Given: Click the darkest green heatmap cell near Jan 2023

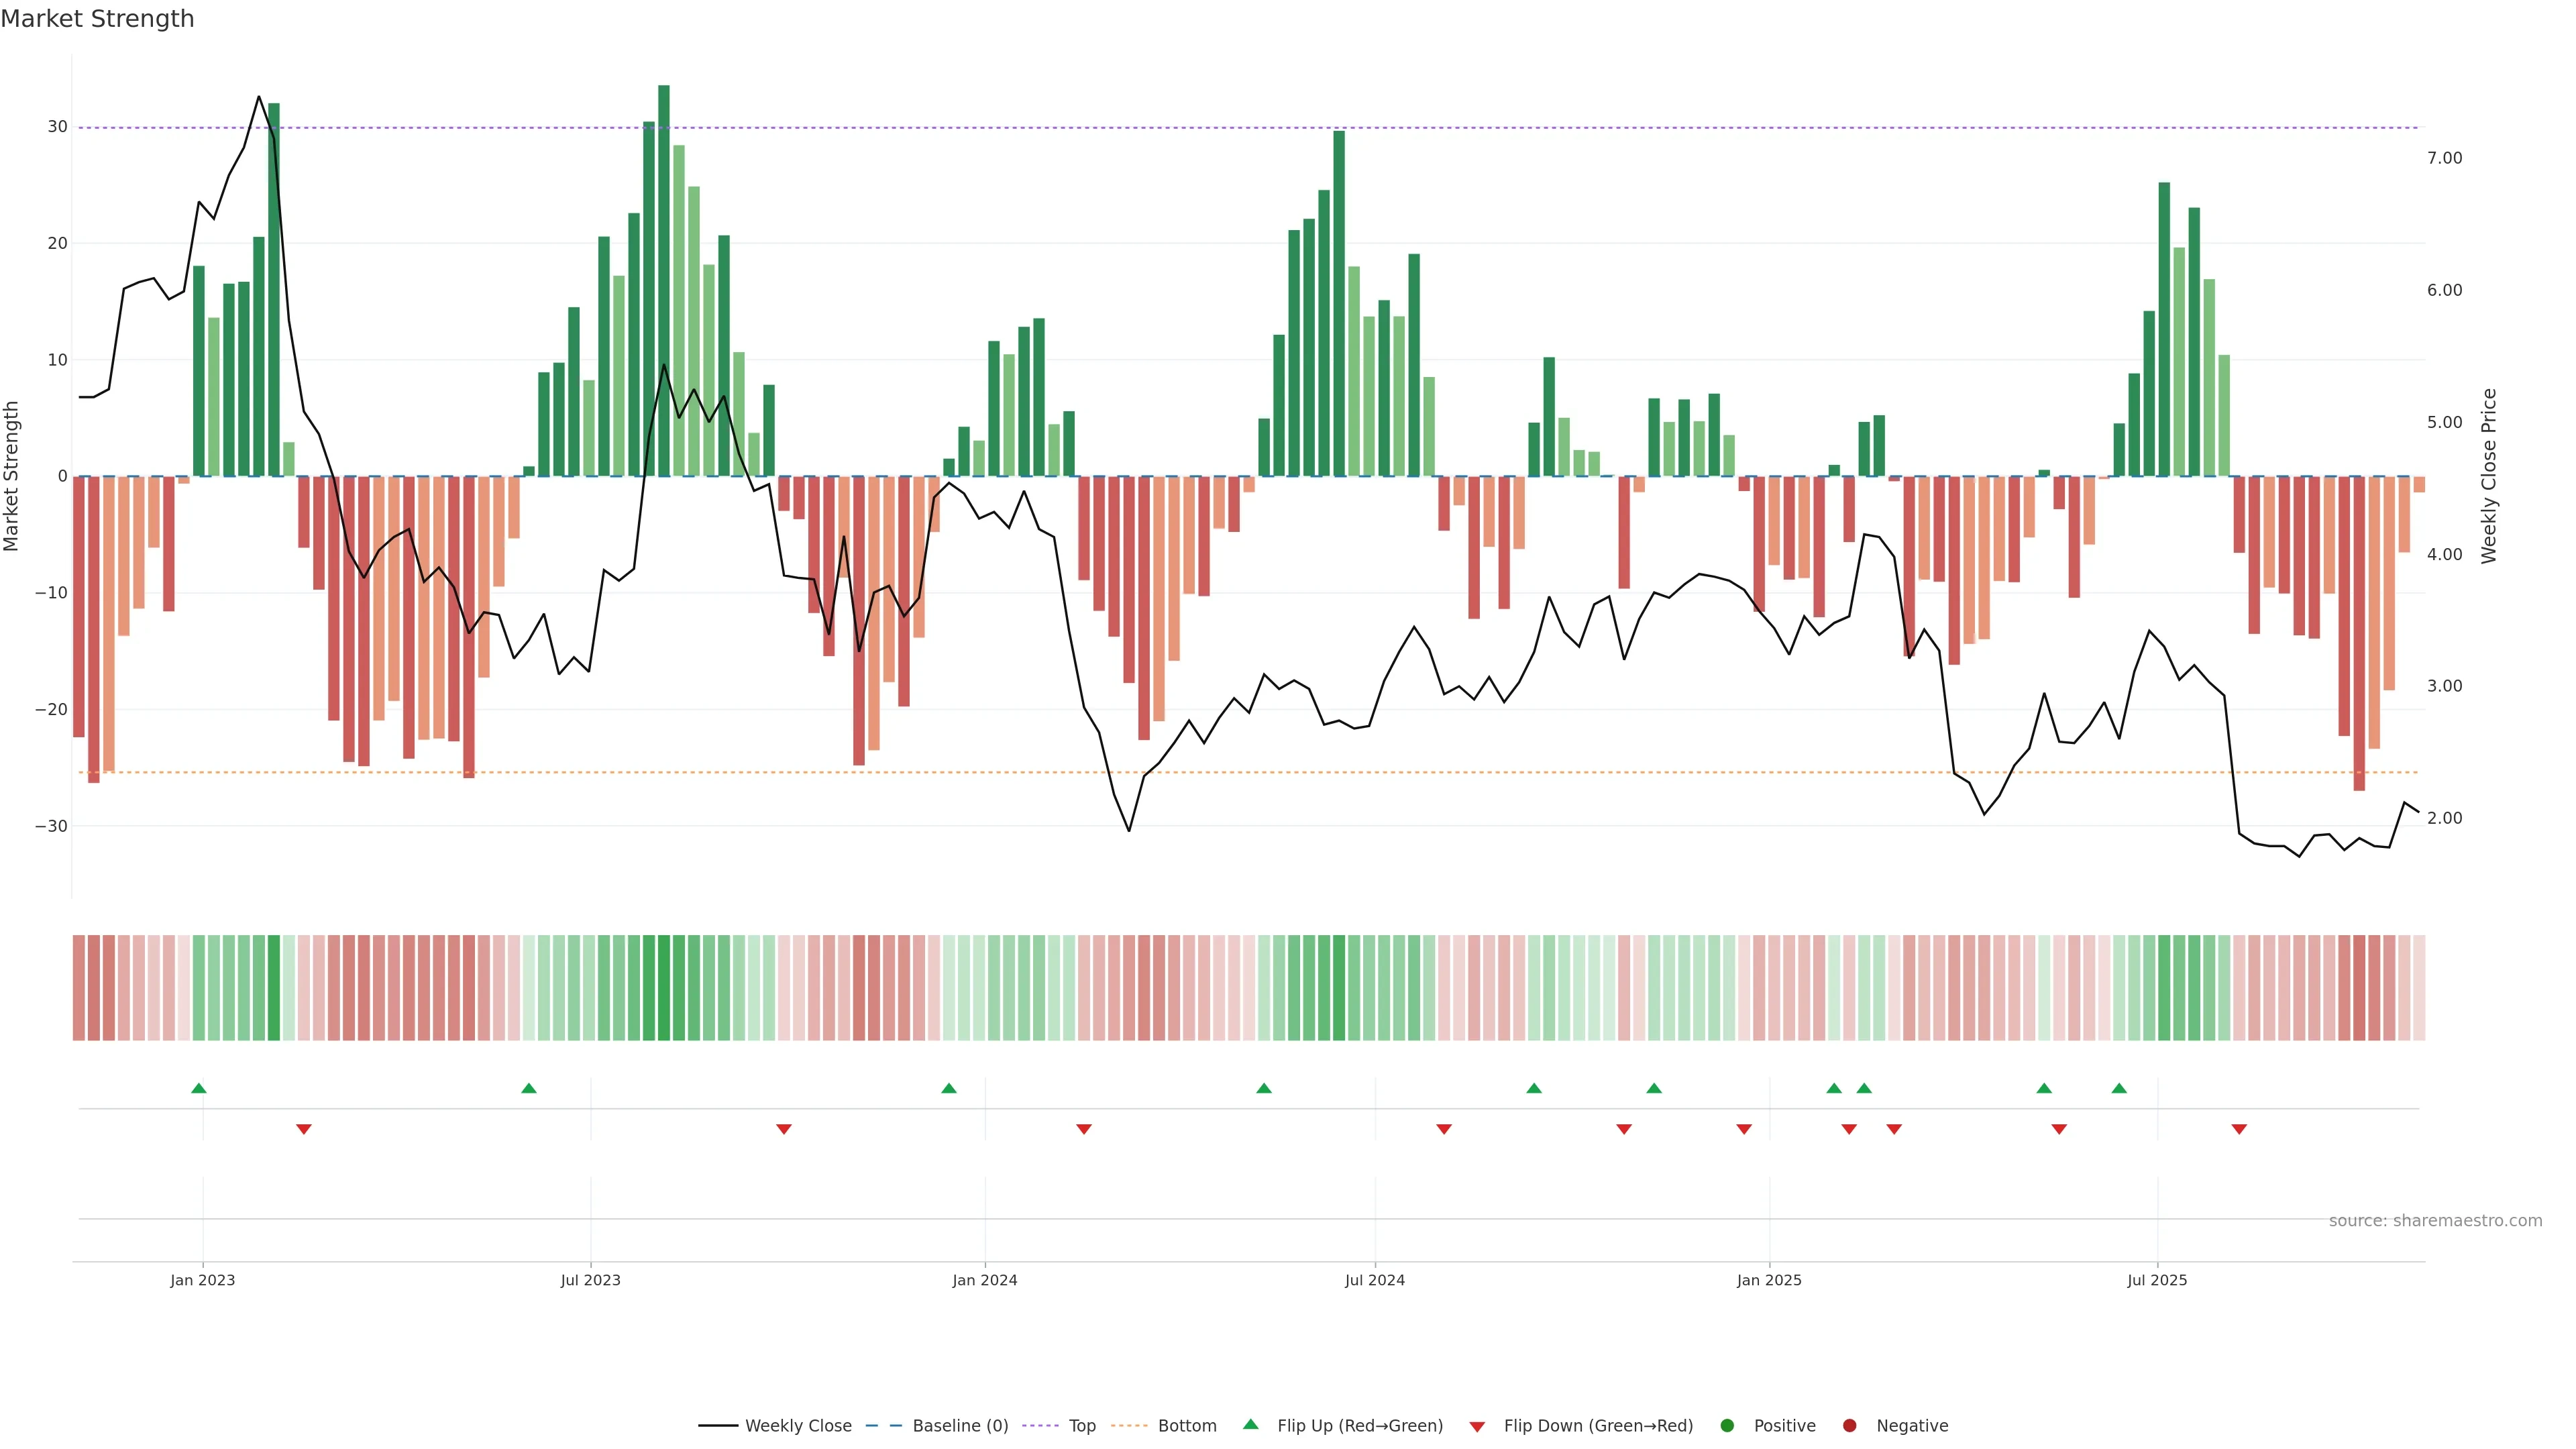Looking at the screenshot, I should [x=274, y=988].
